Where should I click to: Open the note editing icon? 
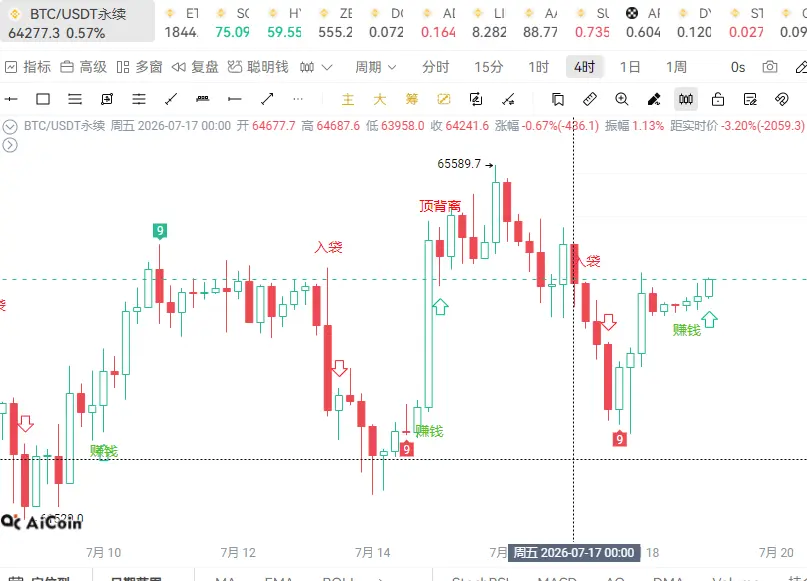[x=750, y=99]
